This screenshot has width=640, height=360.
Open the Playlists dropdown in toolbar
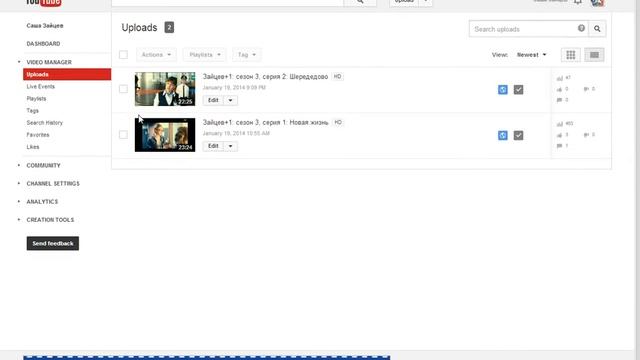click(x=204, y=55)
